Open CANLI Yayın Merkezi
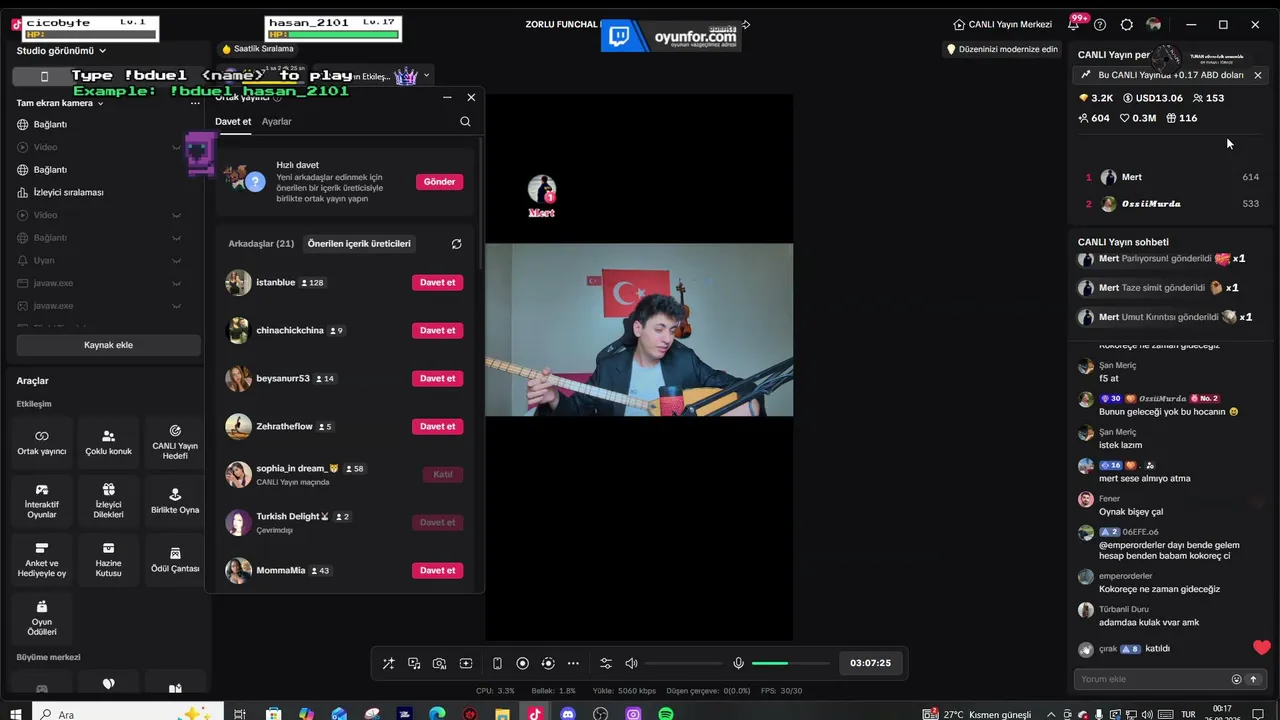1280x720 pixels. coord(1003,24)
